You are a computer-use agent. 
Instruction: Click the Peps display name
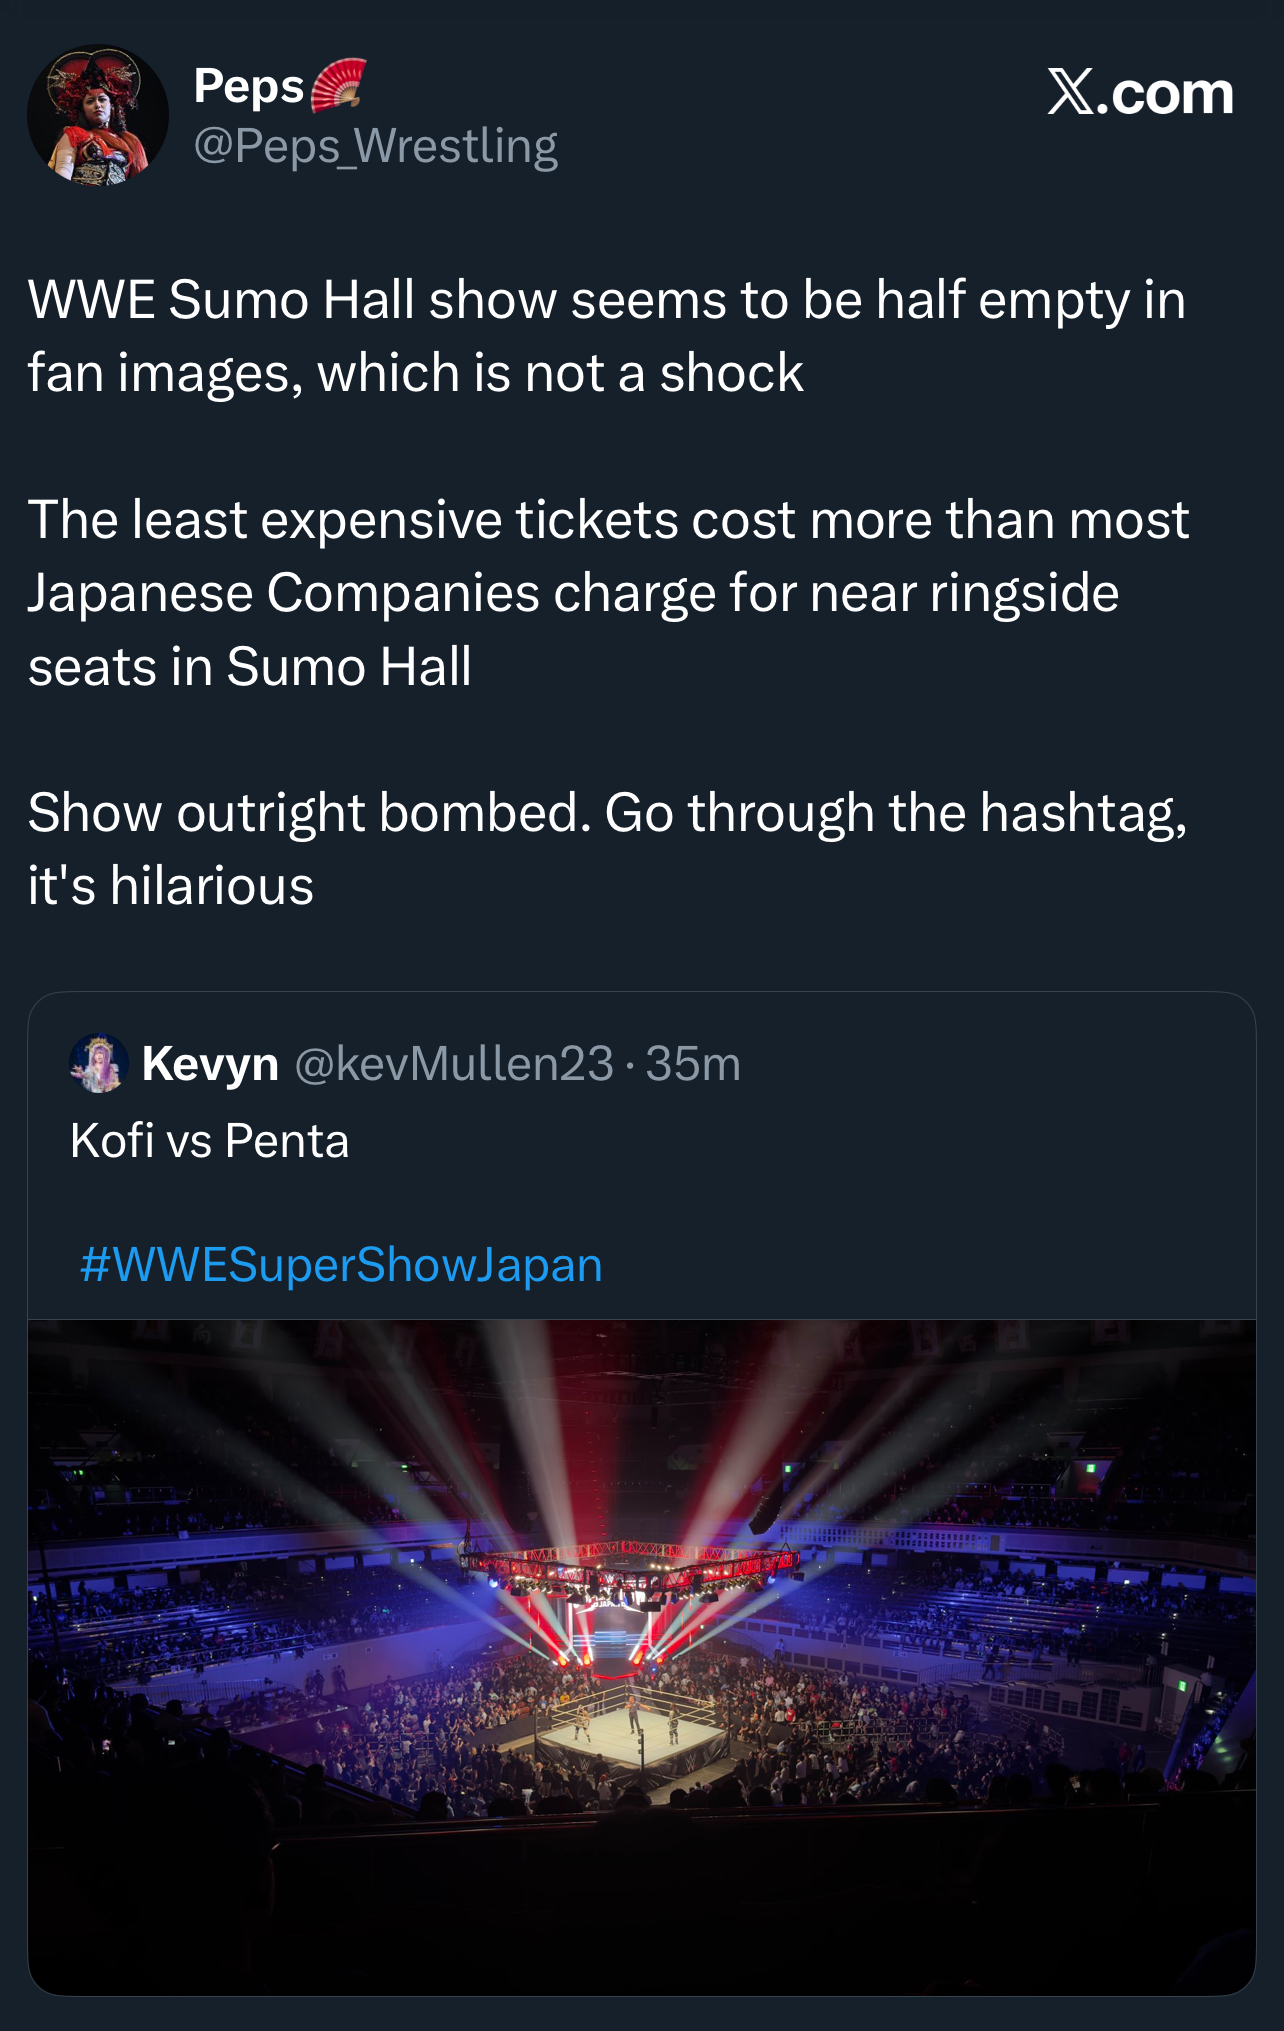(248, 86)
